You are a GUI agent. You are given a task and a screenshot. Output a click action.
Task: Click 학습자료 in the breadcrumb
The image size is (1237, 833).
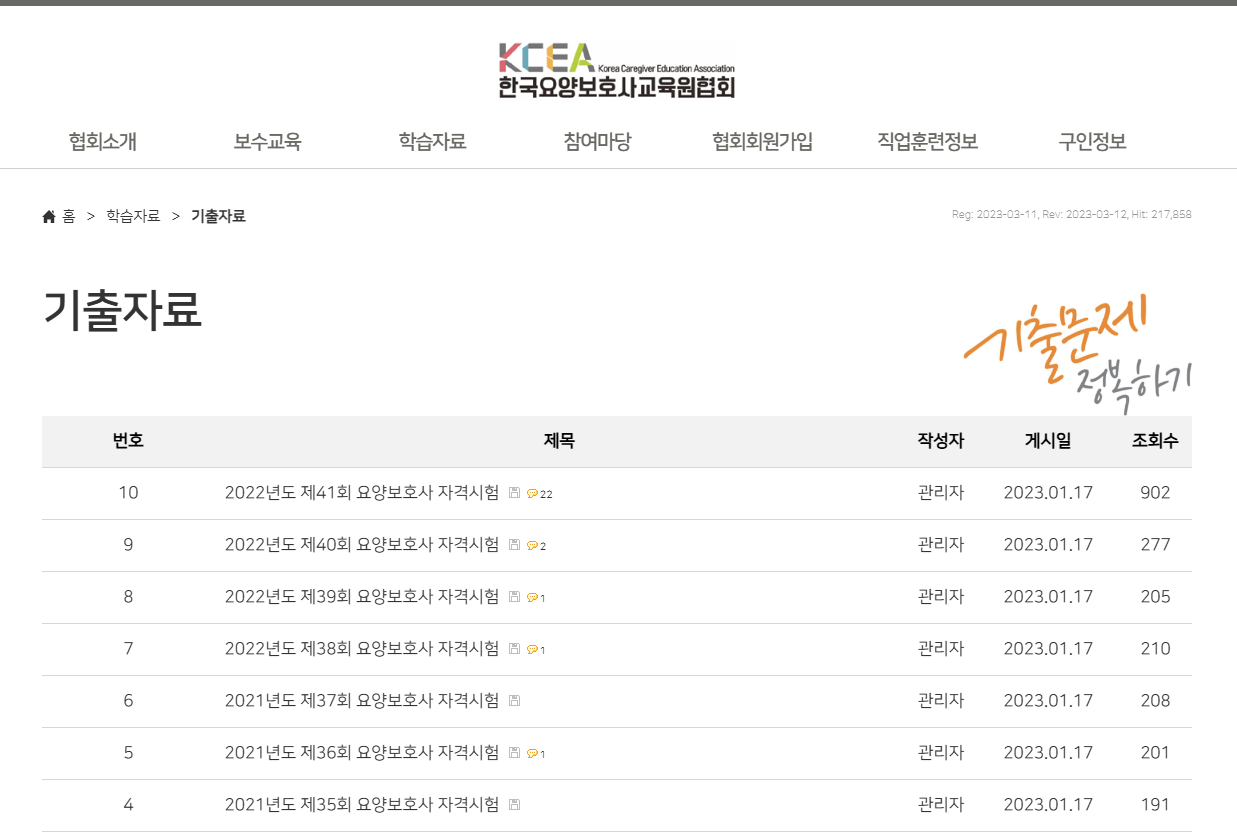point(133,216)
